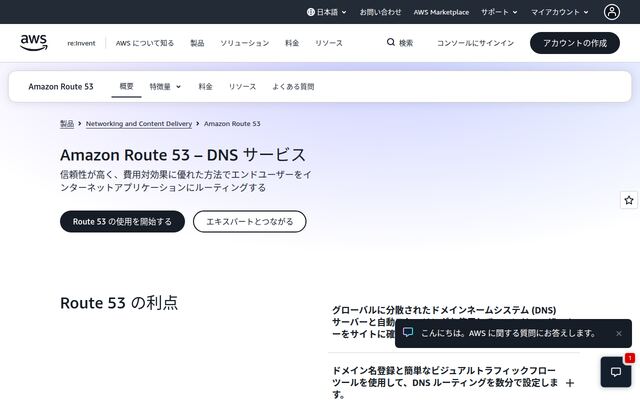Select the 料金 tab in Route 53 nav
Image resolution: width=640 pixels, height=400 pixels.
click(x=205, y=87)
